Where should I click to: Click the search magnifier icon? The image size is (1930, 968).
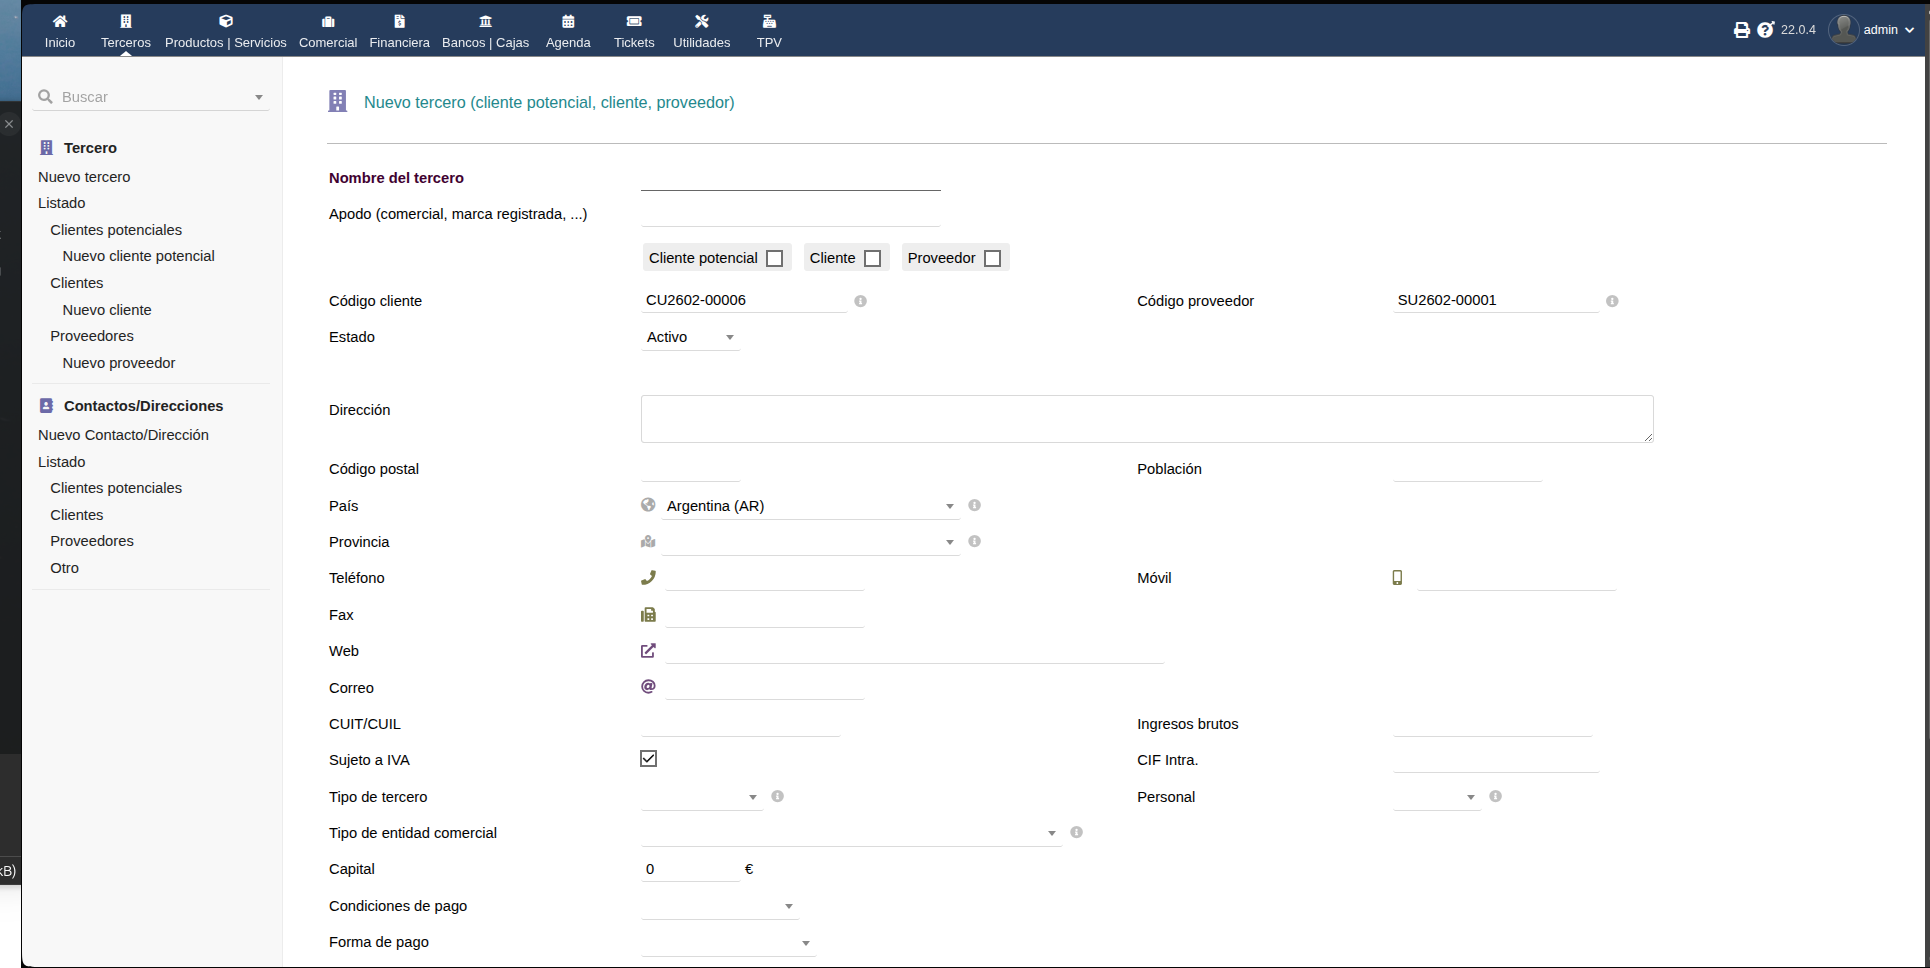45,97
